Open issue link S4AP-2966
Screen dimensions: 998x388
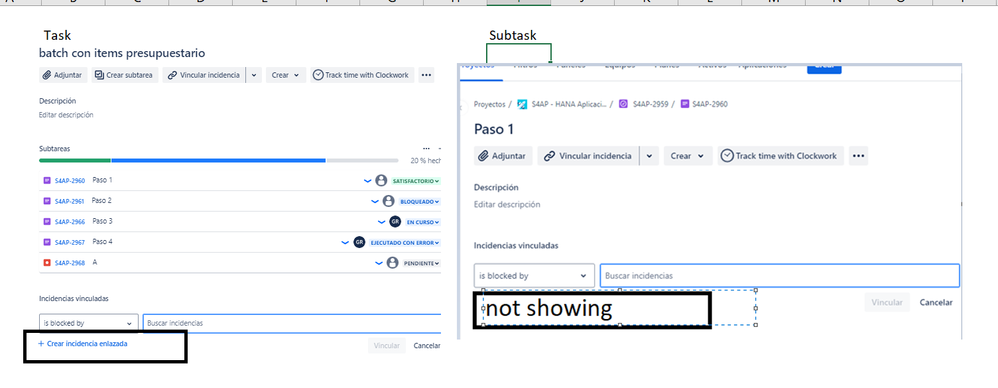69,221
